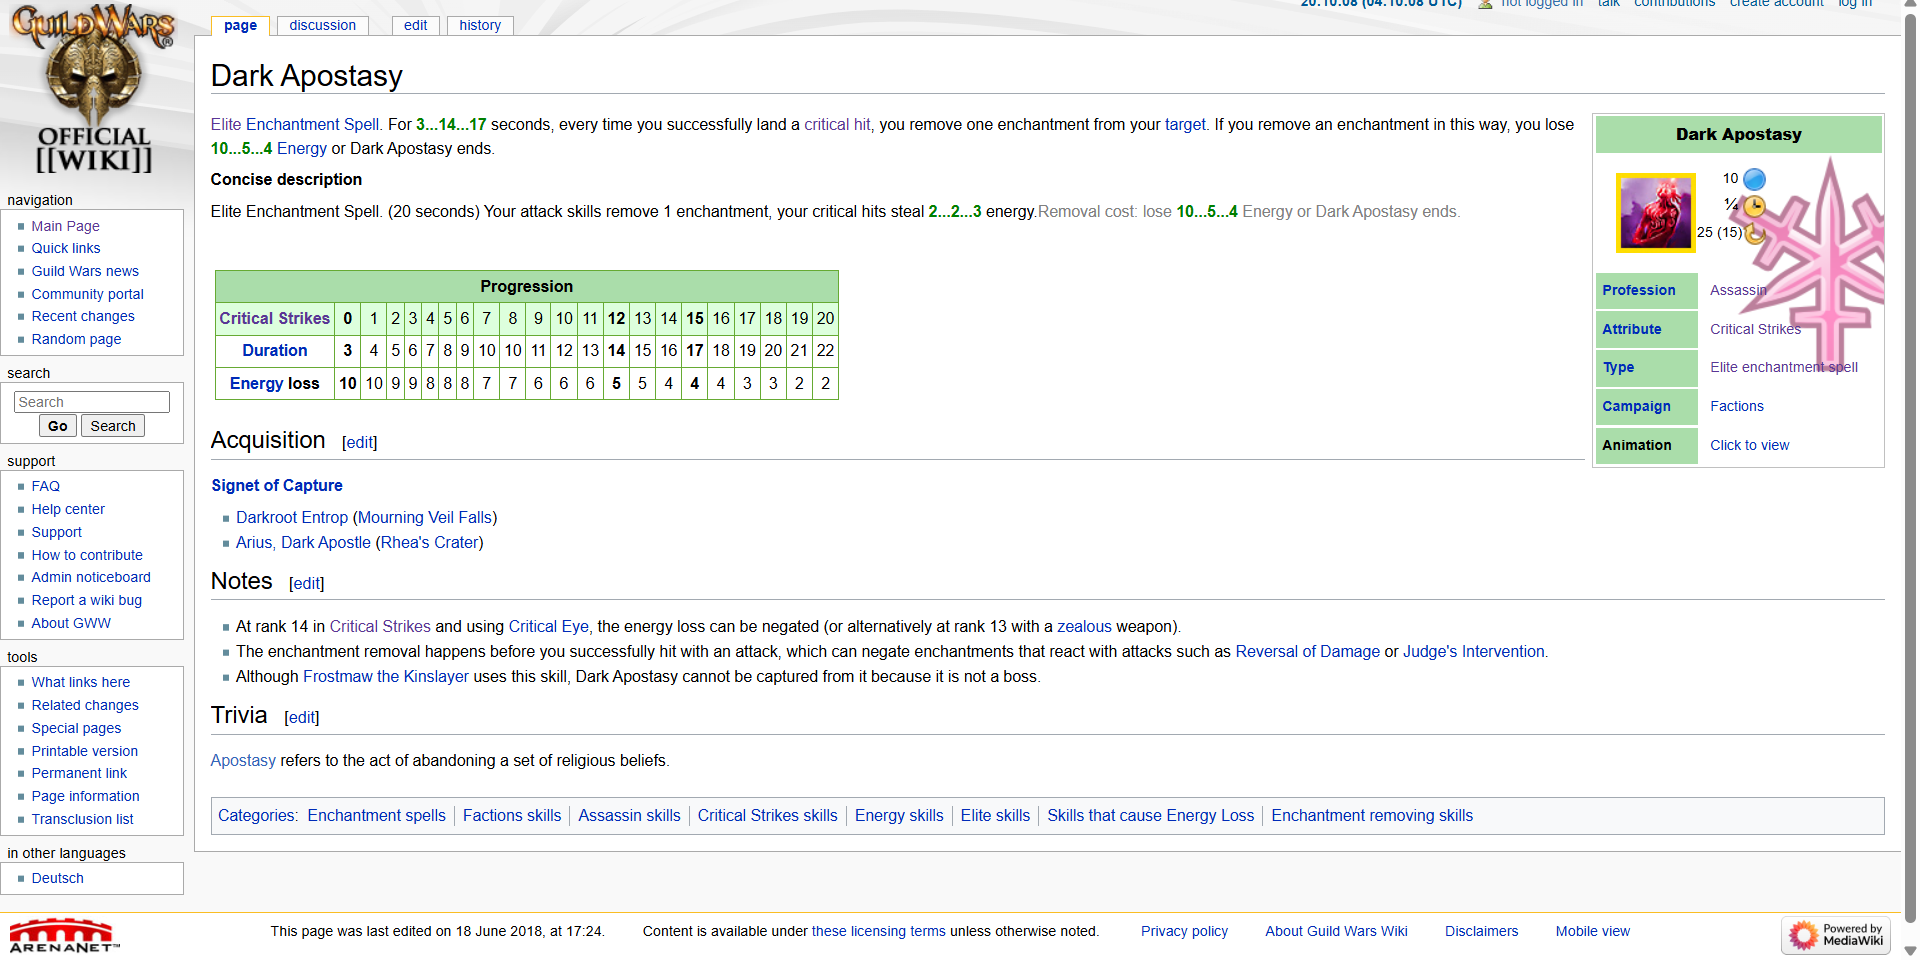1920x960 pixels.
Task: Open Page information
Action: [x=85, y=796]
